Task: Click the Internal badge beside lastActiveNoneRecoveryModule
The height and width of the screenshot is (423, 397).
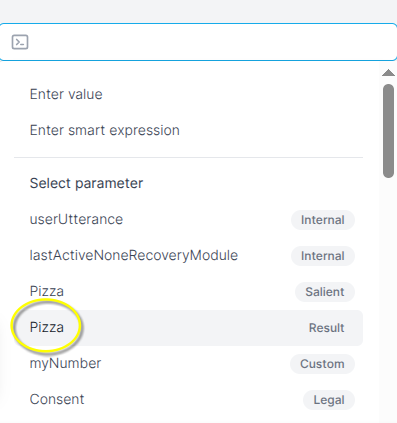Action: pyautogui.click(x=323, y=256)
